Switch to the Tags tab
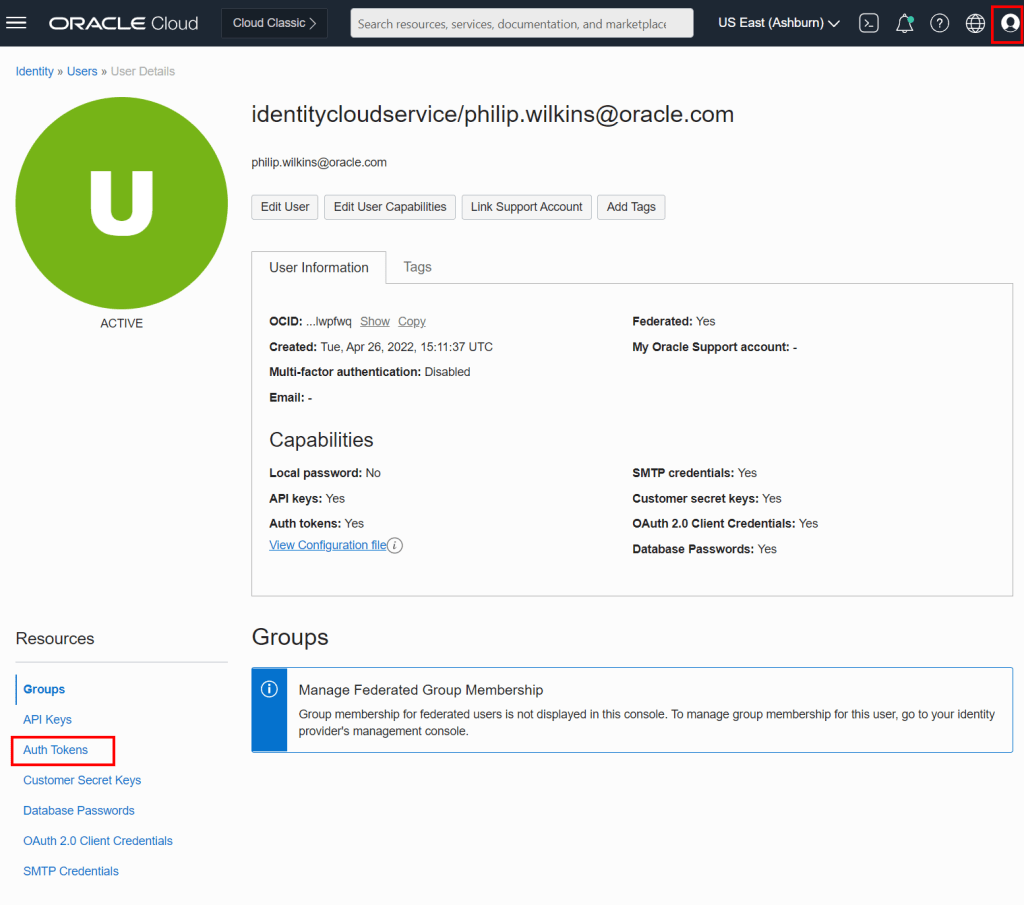1024x905 pixels. (417, 267)
